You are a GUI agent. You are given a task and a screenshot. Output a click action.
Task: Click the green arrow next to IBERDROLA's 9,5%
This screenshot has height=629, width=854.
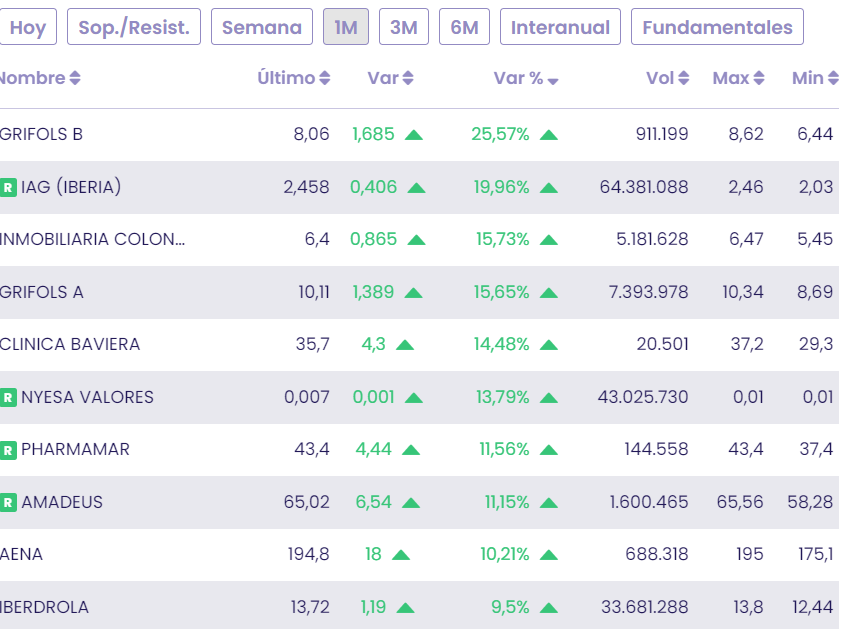[548, 607]
